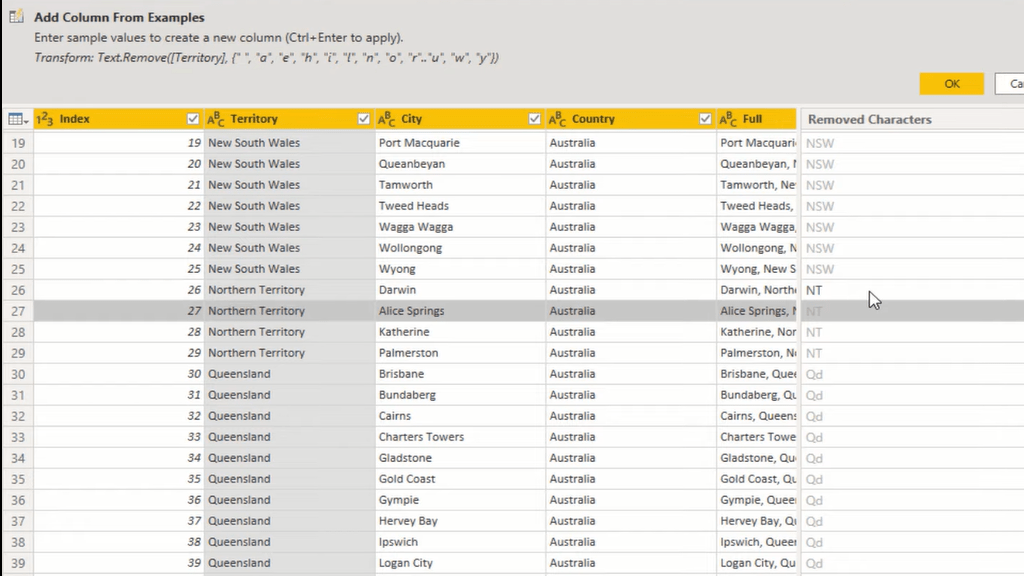Click the Full column text type icon
Screen dimensions: 1024x576
pos(728,119)
